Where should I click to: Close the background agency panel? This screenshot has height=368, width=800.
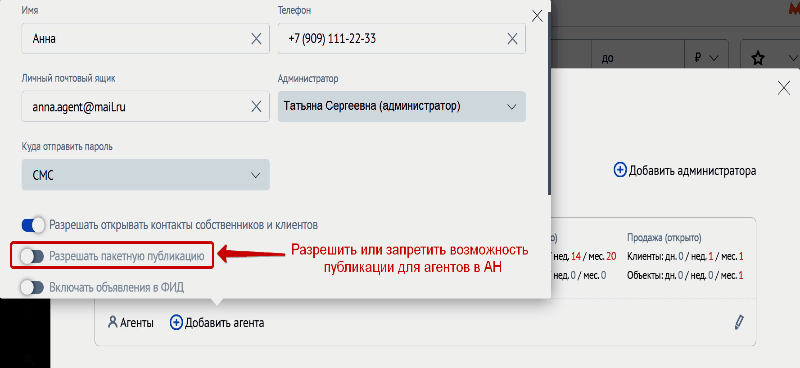[x=784, y=88]
